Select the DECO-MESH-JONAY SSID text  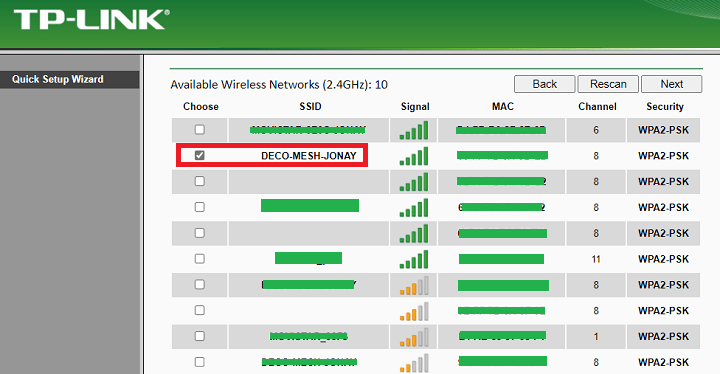(309, 156)
